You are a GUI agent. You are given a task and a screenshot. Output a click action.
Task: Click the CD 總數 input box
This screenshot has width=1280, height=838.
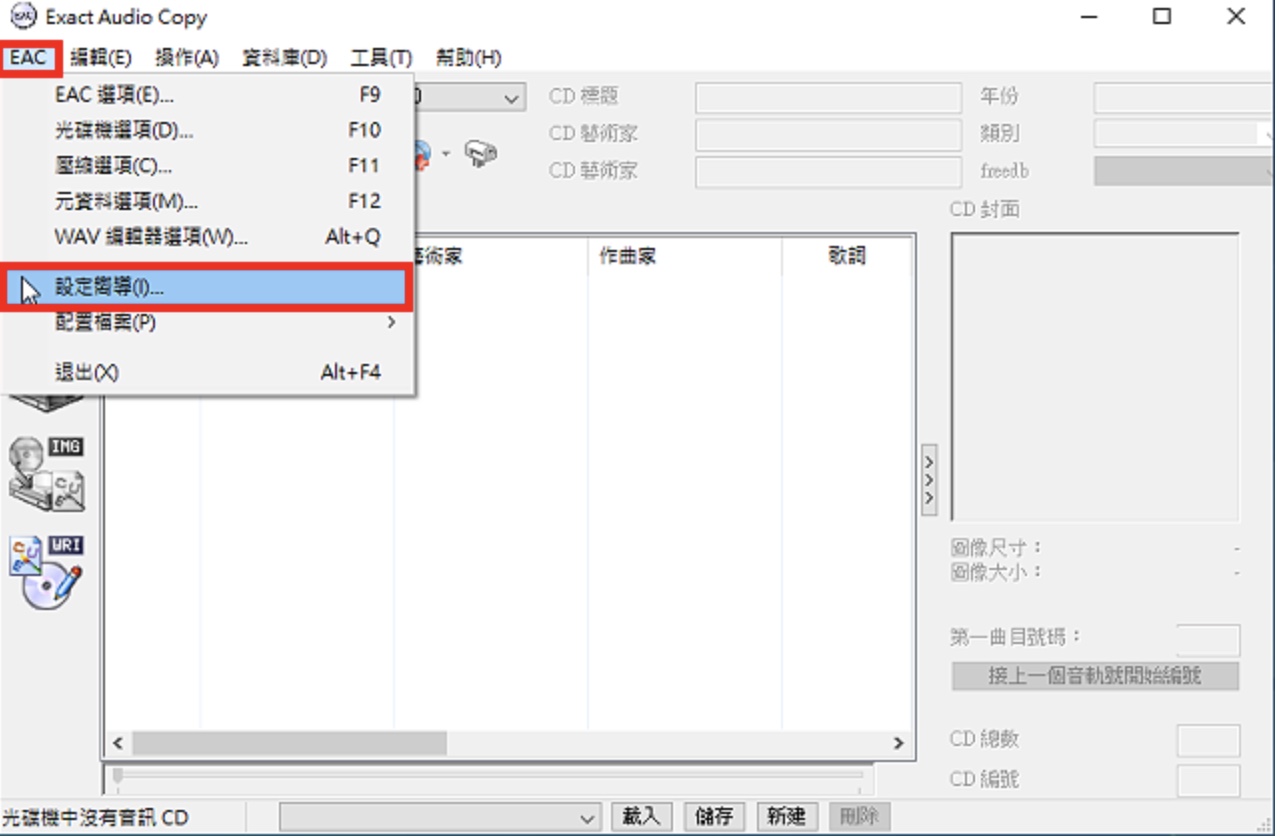point(1208,741)
